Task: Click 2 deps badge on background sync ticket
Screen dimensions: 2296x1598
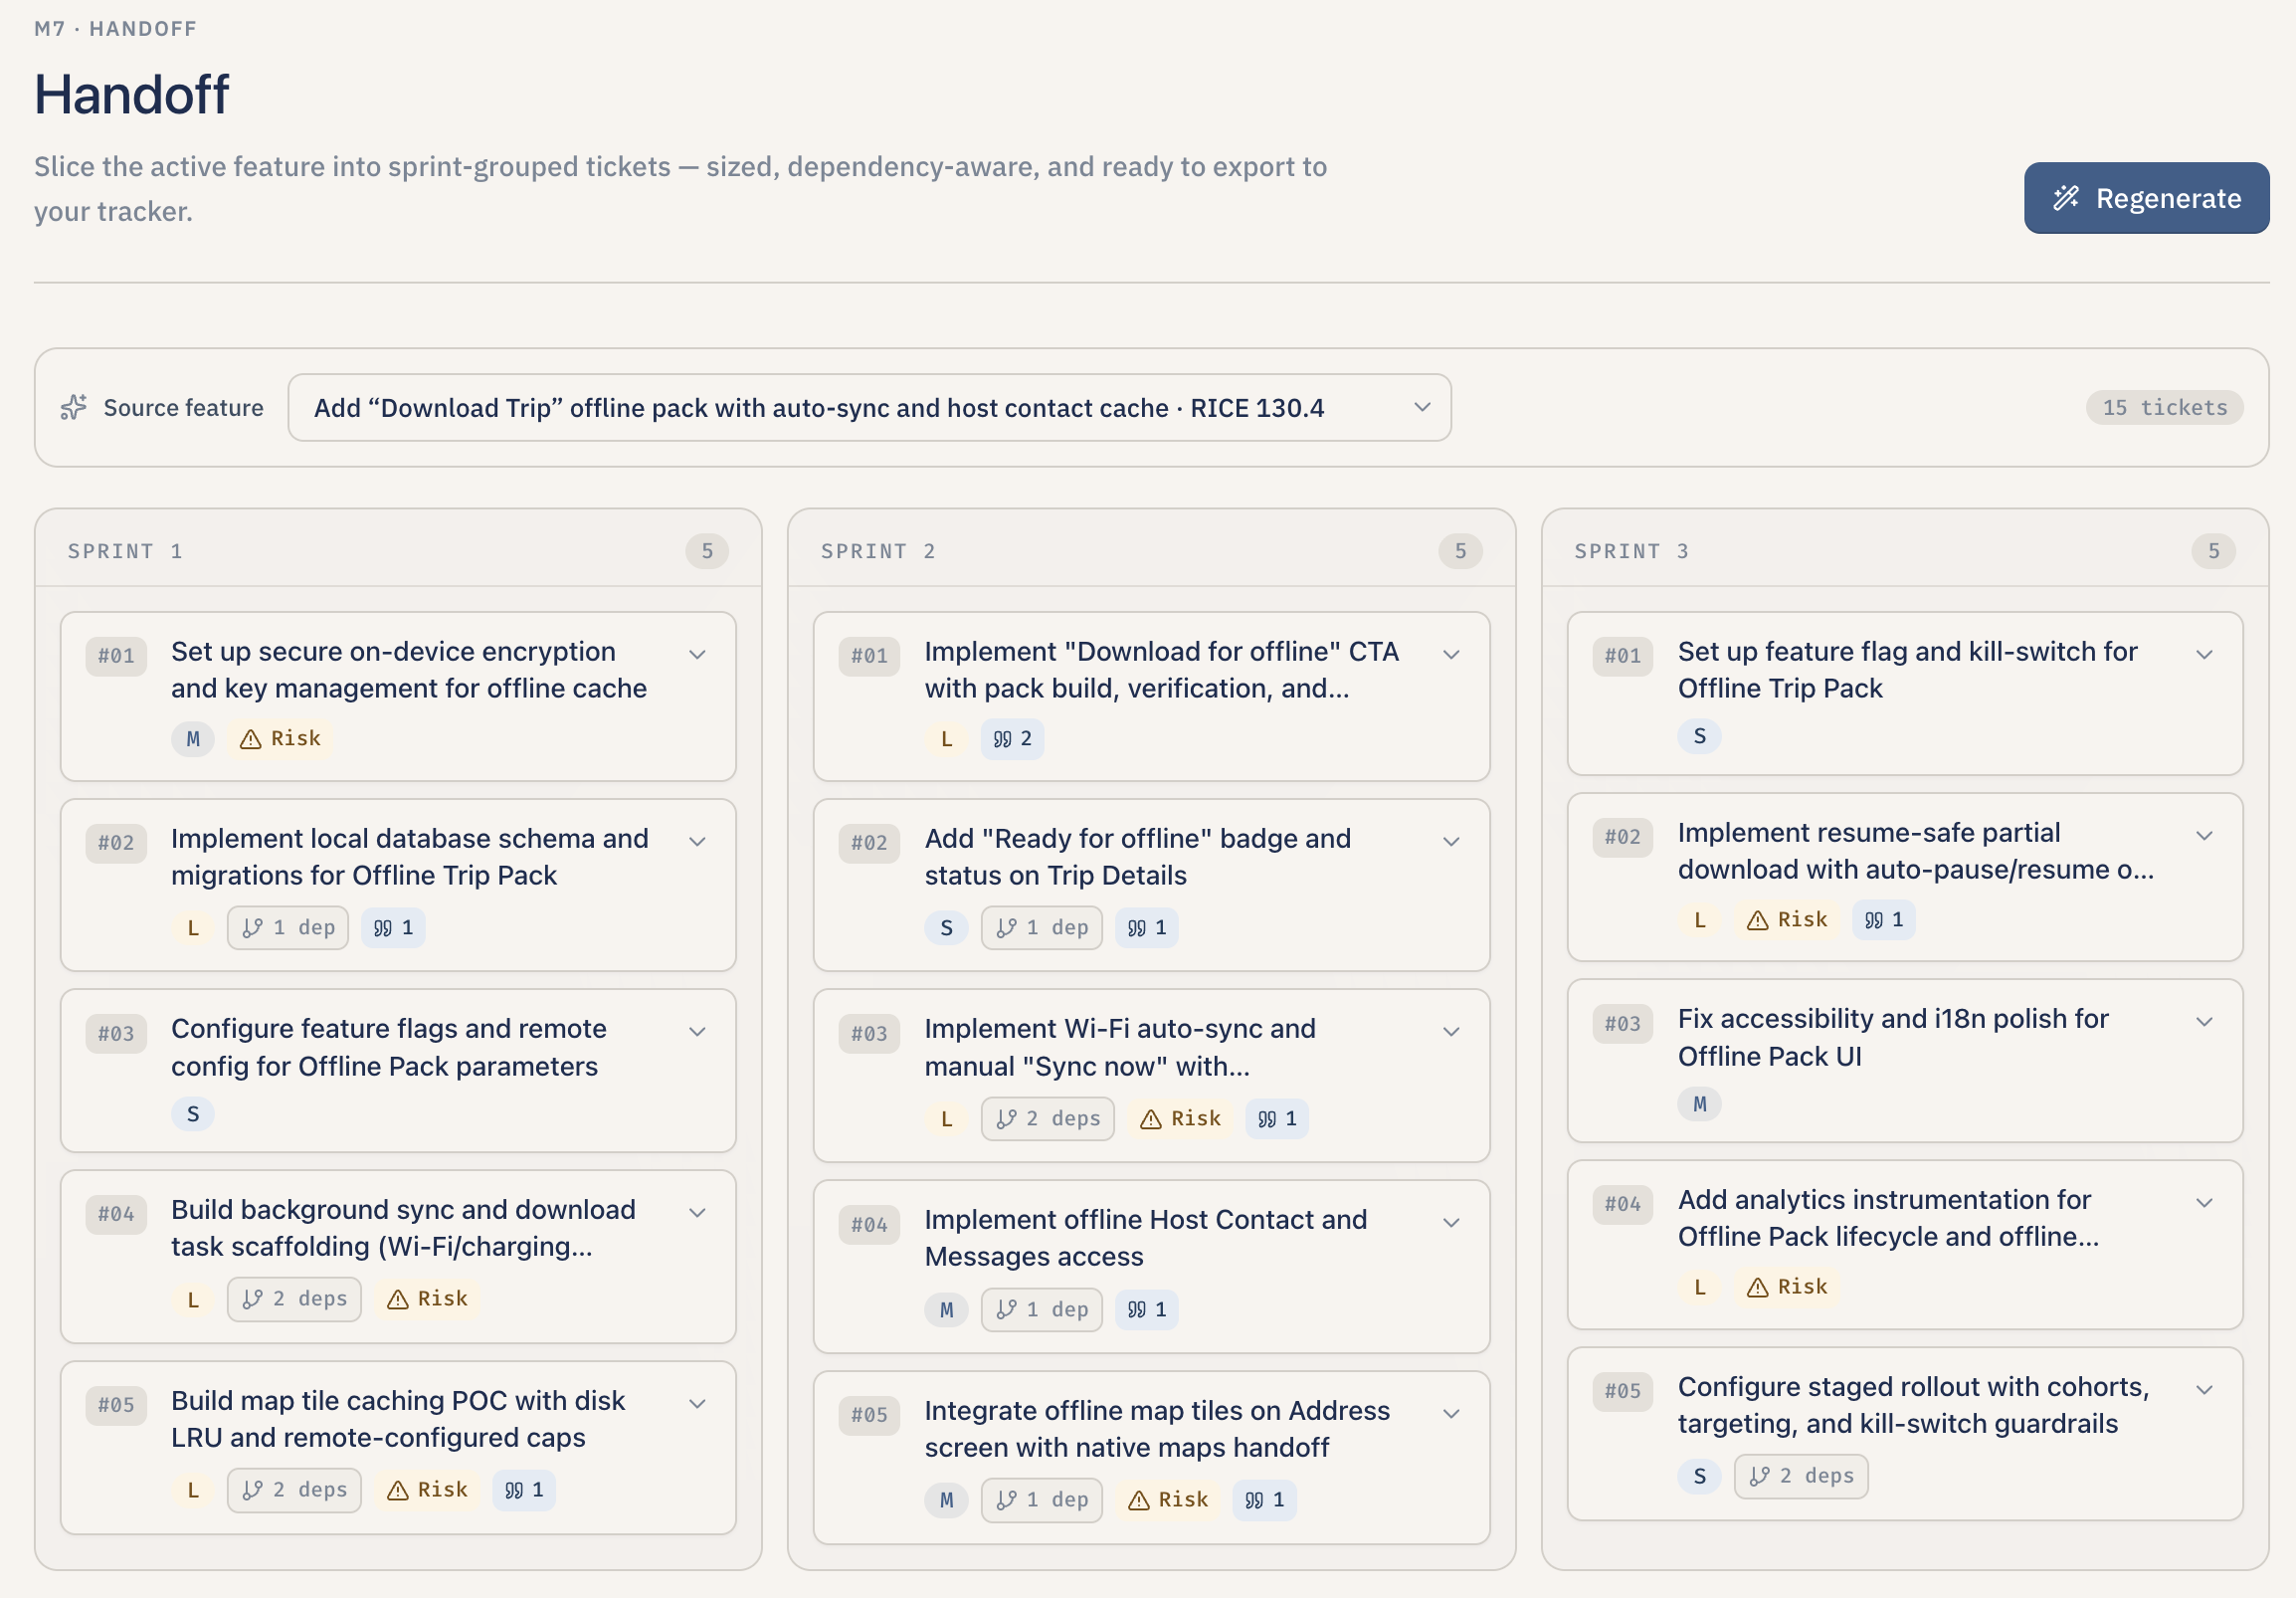Action: click(x=294, y=1298)
